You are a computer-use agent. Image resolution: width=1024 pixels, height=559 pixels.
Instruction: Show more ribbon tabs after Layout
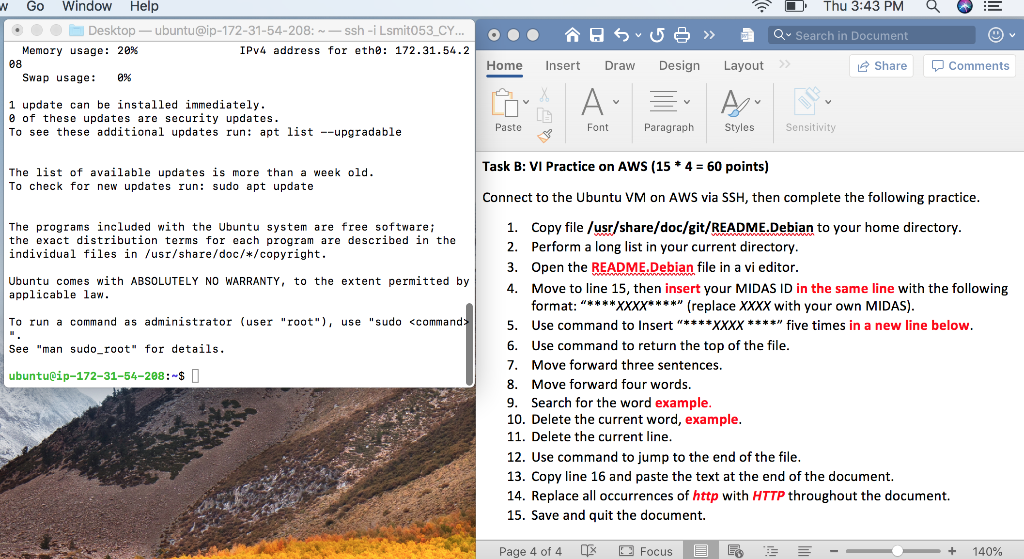pyautogui.click(x=785, y=64)
